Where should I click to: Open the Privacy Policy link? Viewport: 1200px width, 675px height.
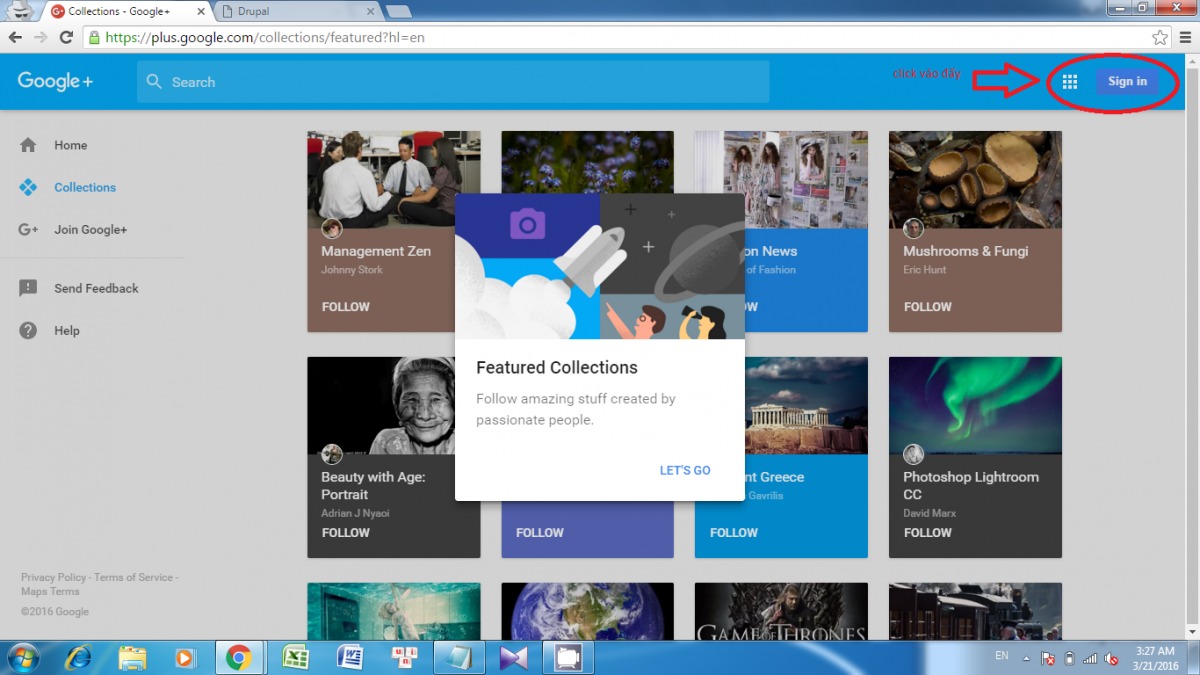pos(53,577)
